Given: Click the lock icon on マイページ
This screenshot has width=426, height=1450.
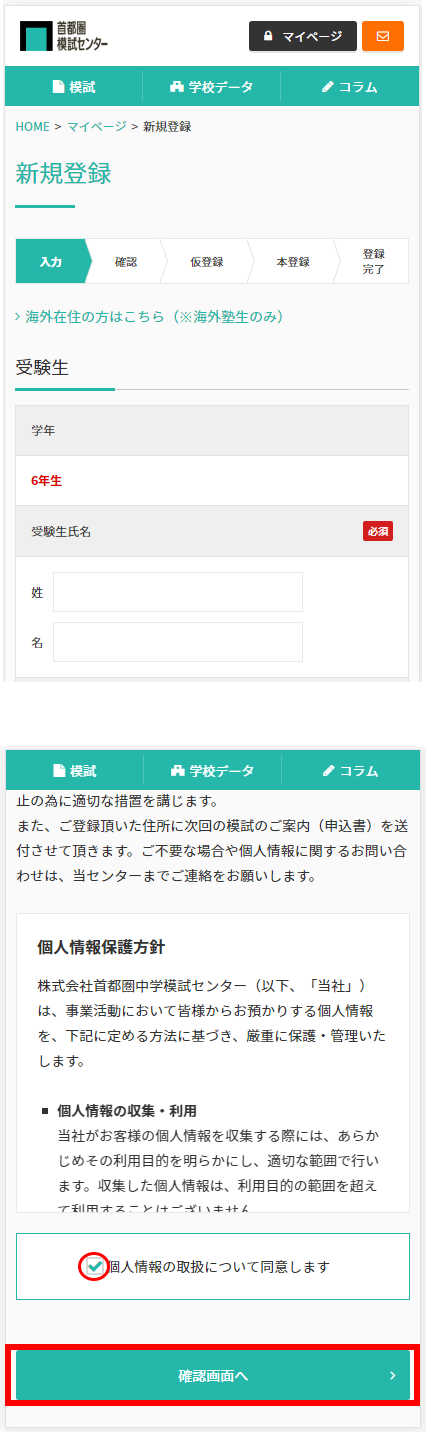Looking at the screenshot, I should point(267,36).
